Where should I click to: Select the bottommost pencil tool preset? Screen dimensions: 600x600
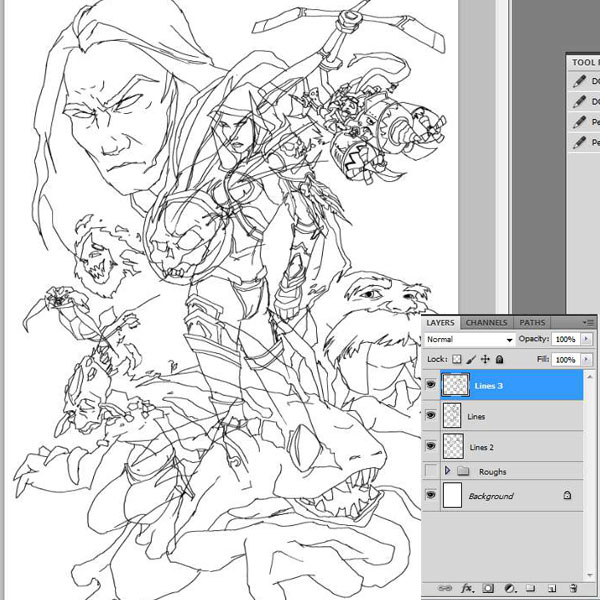pos(580,142)
